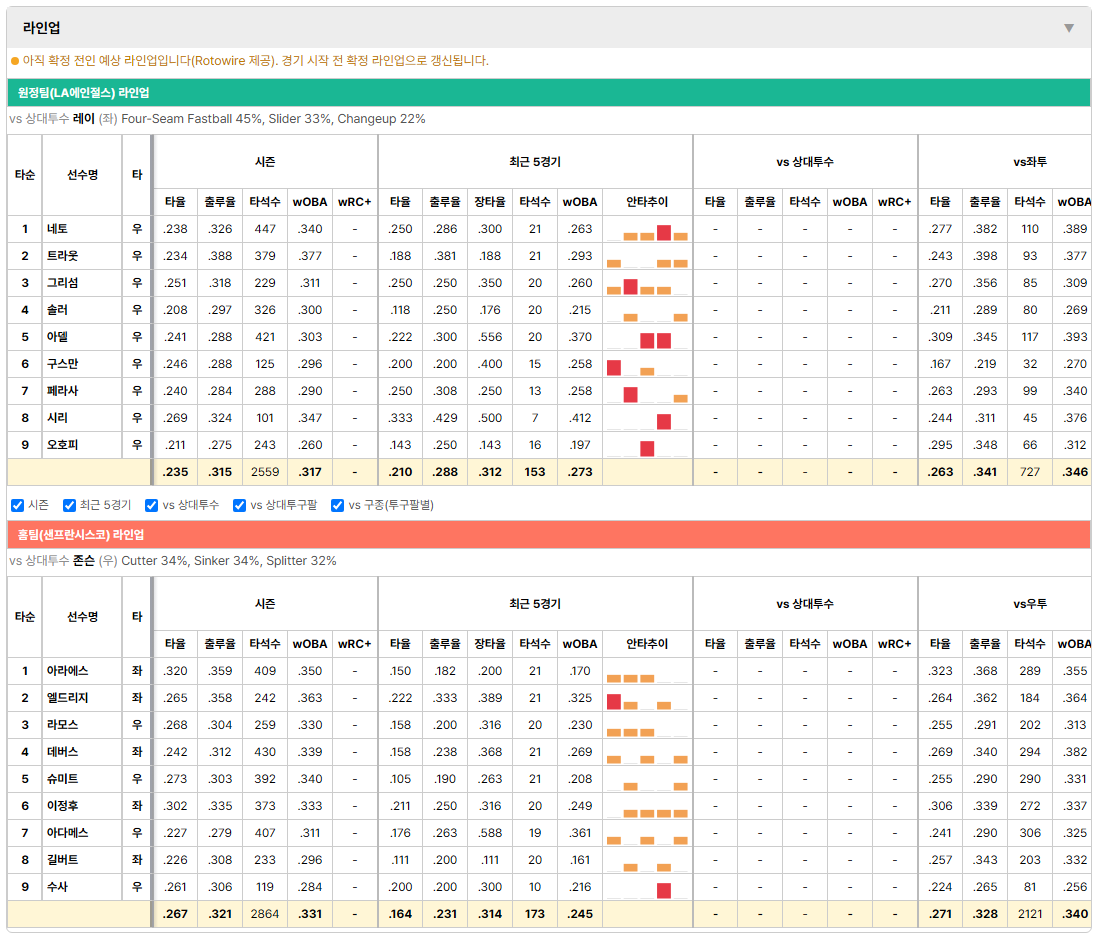Click the 라인업 panel title bar

click(x=549, y=28)
